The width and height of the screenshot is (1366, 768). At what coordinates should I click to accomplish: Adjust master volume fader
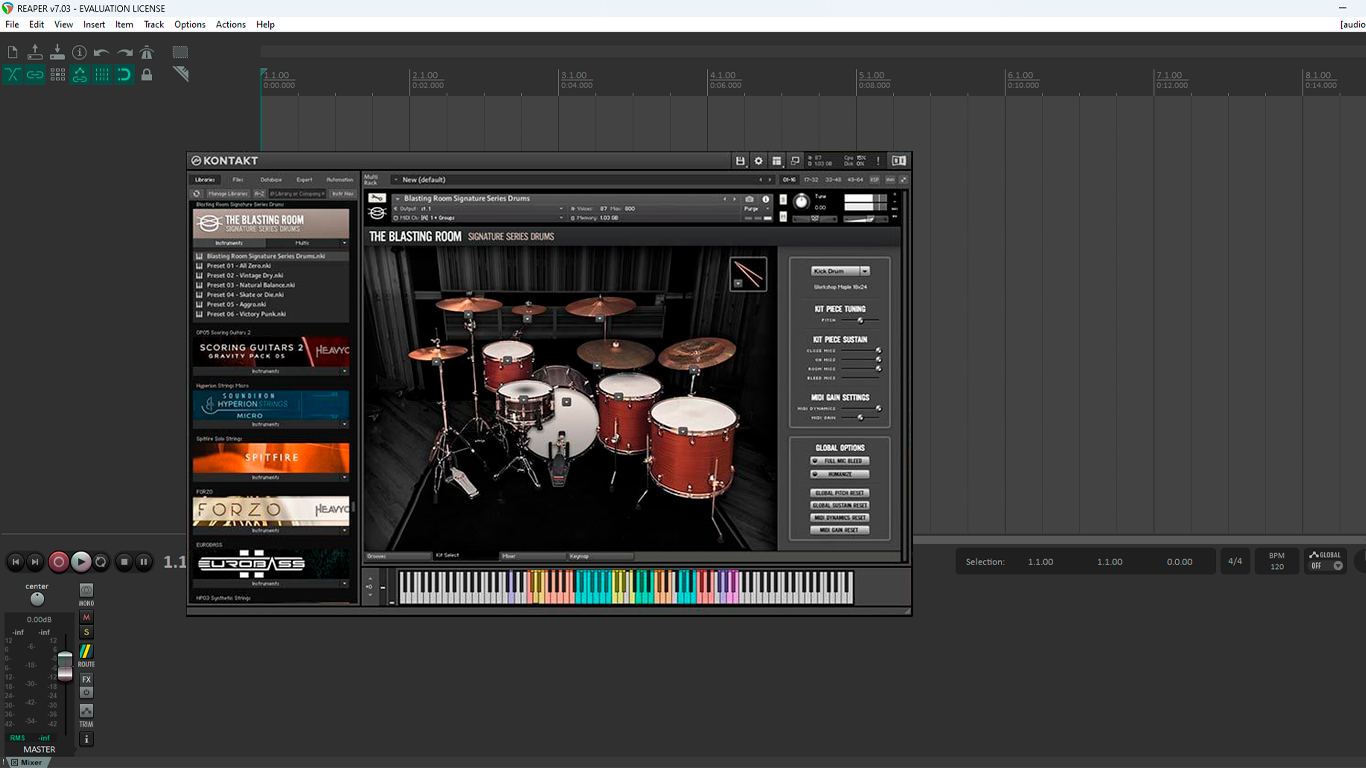click(x=65, y=665)
